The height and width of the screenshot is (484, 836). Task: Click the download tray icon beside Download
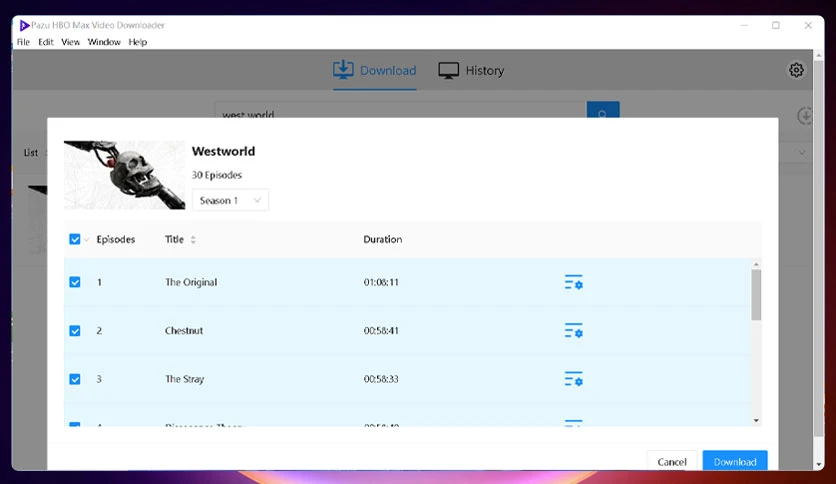pyautogui.click(x=343, y=70)
